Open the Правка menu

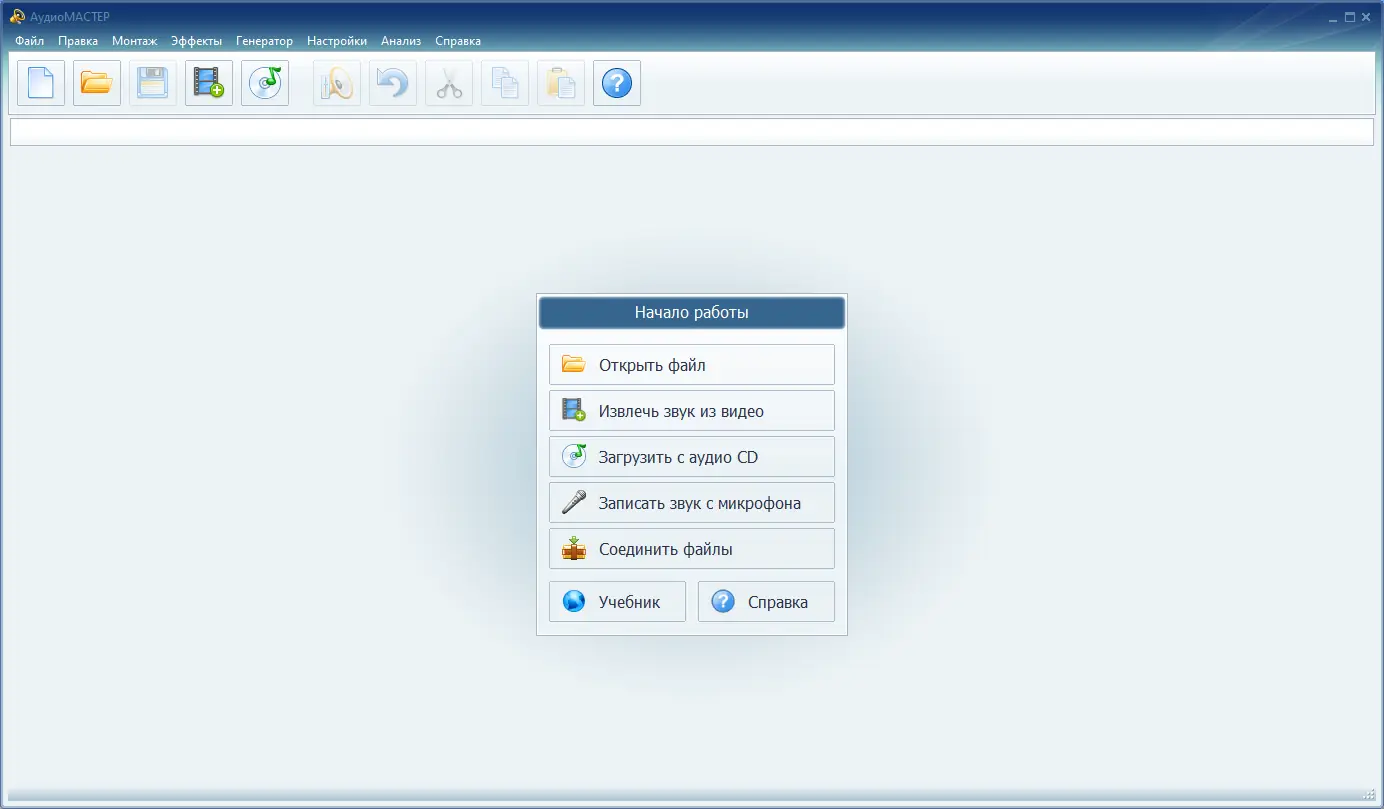point(78,41)
